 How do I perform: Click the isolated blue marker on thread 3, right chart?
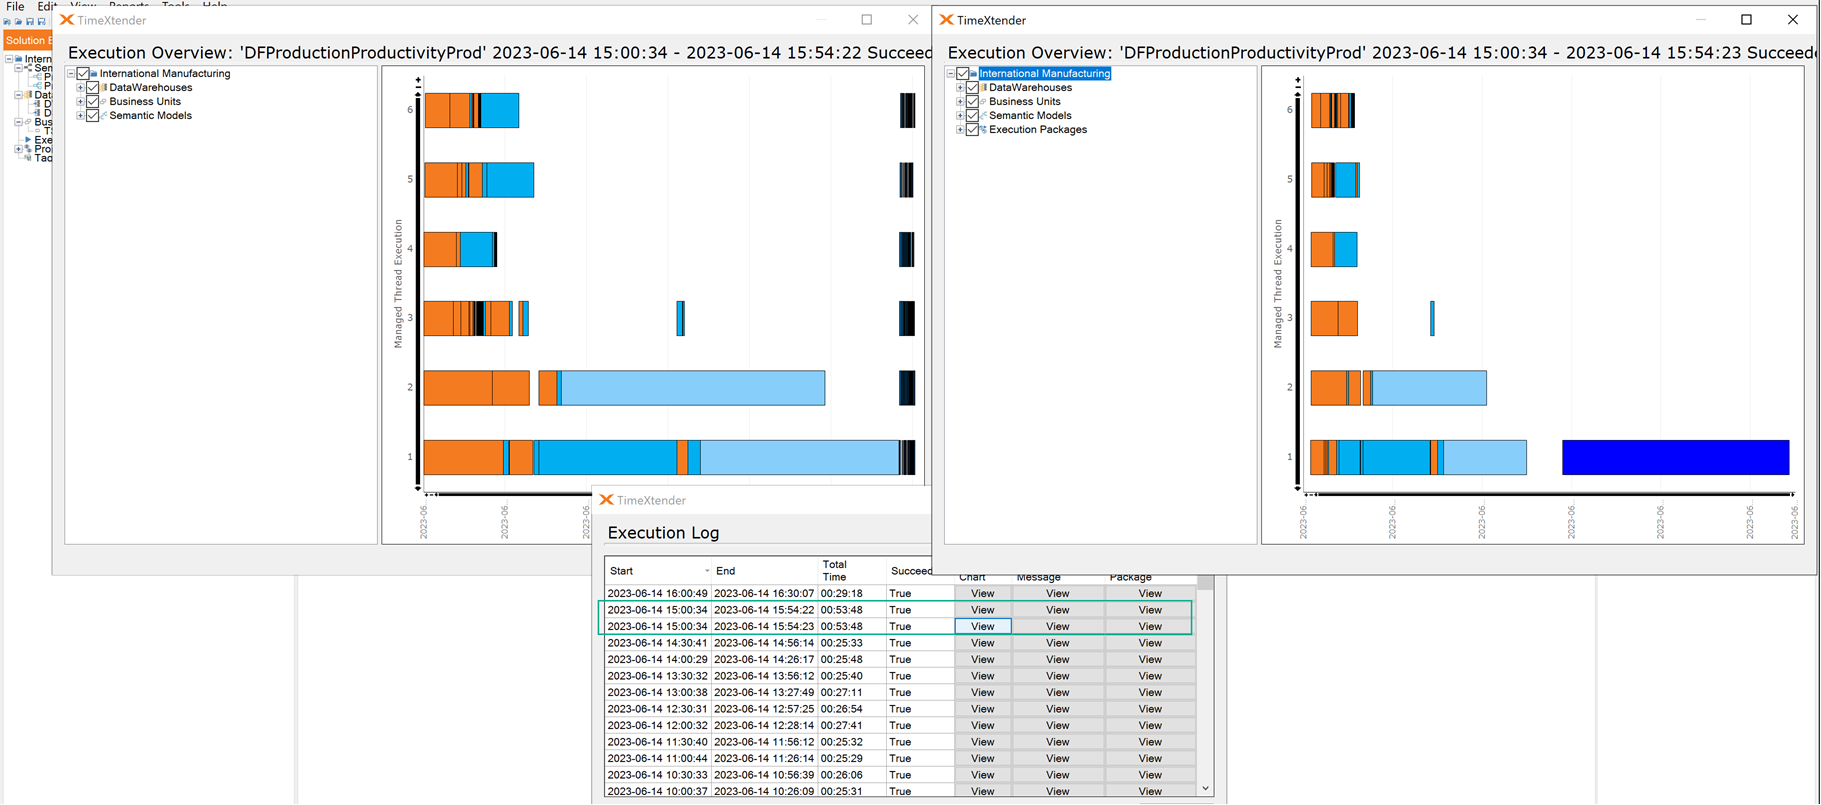pyautogui.click(x=1432, y=318)
